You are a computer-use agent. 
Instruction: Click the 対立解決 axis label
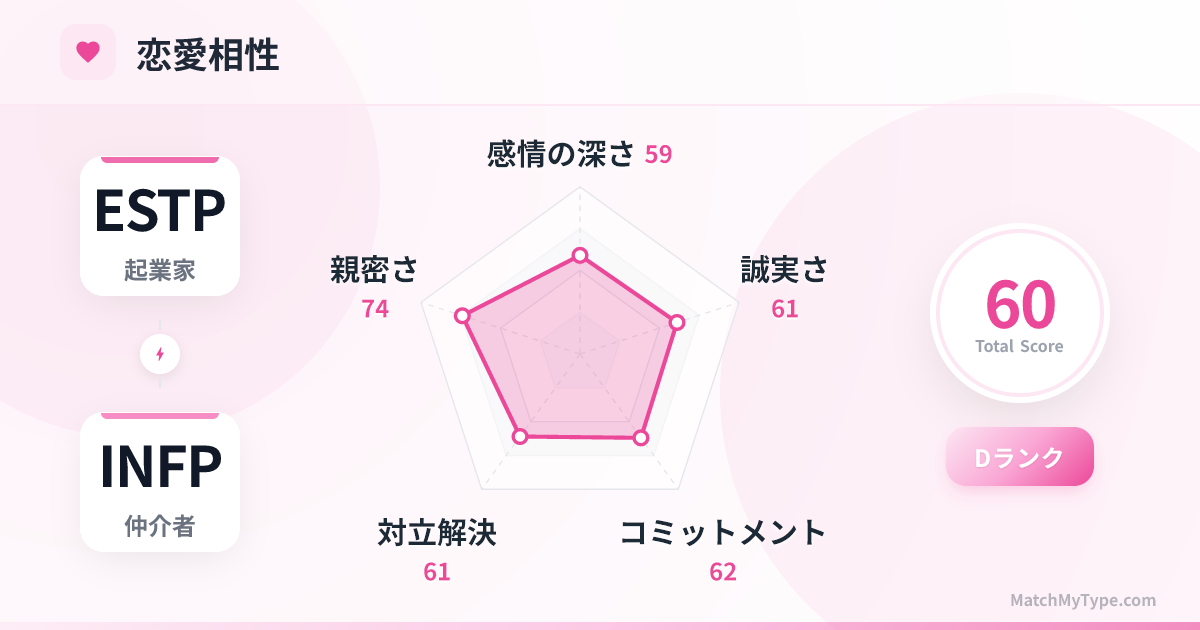pos(437,533)
